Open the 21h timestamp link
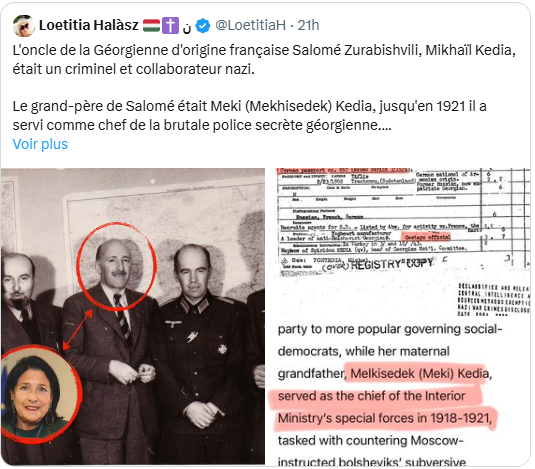The height and width of the screenshot is (469, 535). click(308, 26)
